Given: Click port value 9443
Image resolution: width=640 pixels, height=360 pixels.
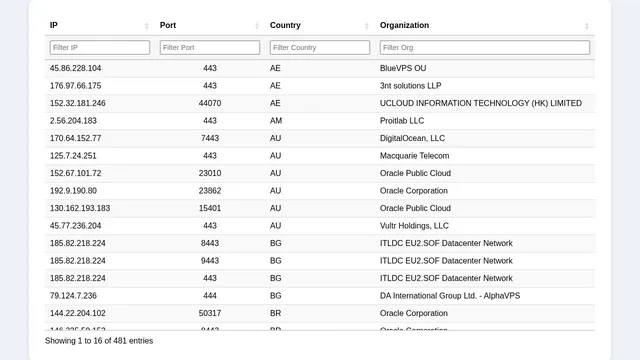Looking at the screenshot, I should coord(210,261).
